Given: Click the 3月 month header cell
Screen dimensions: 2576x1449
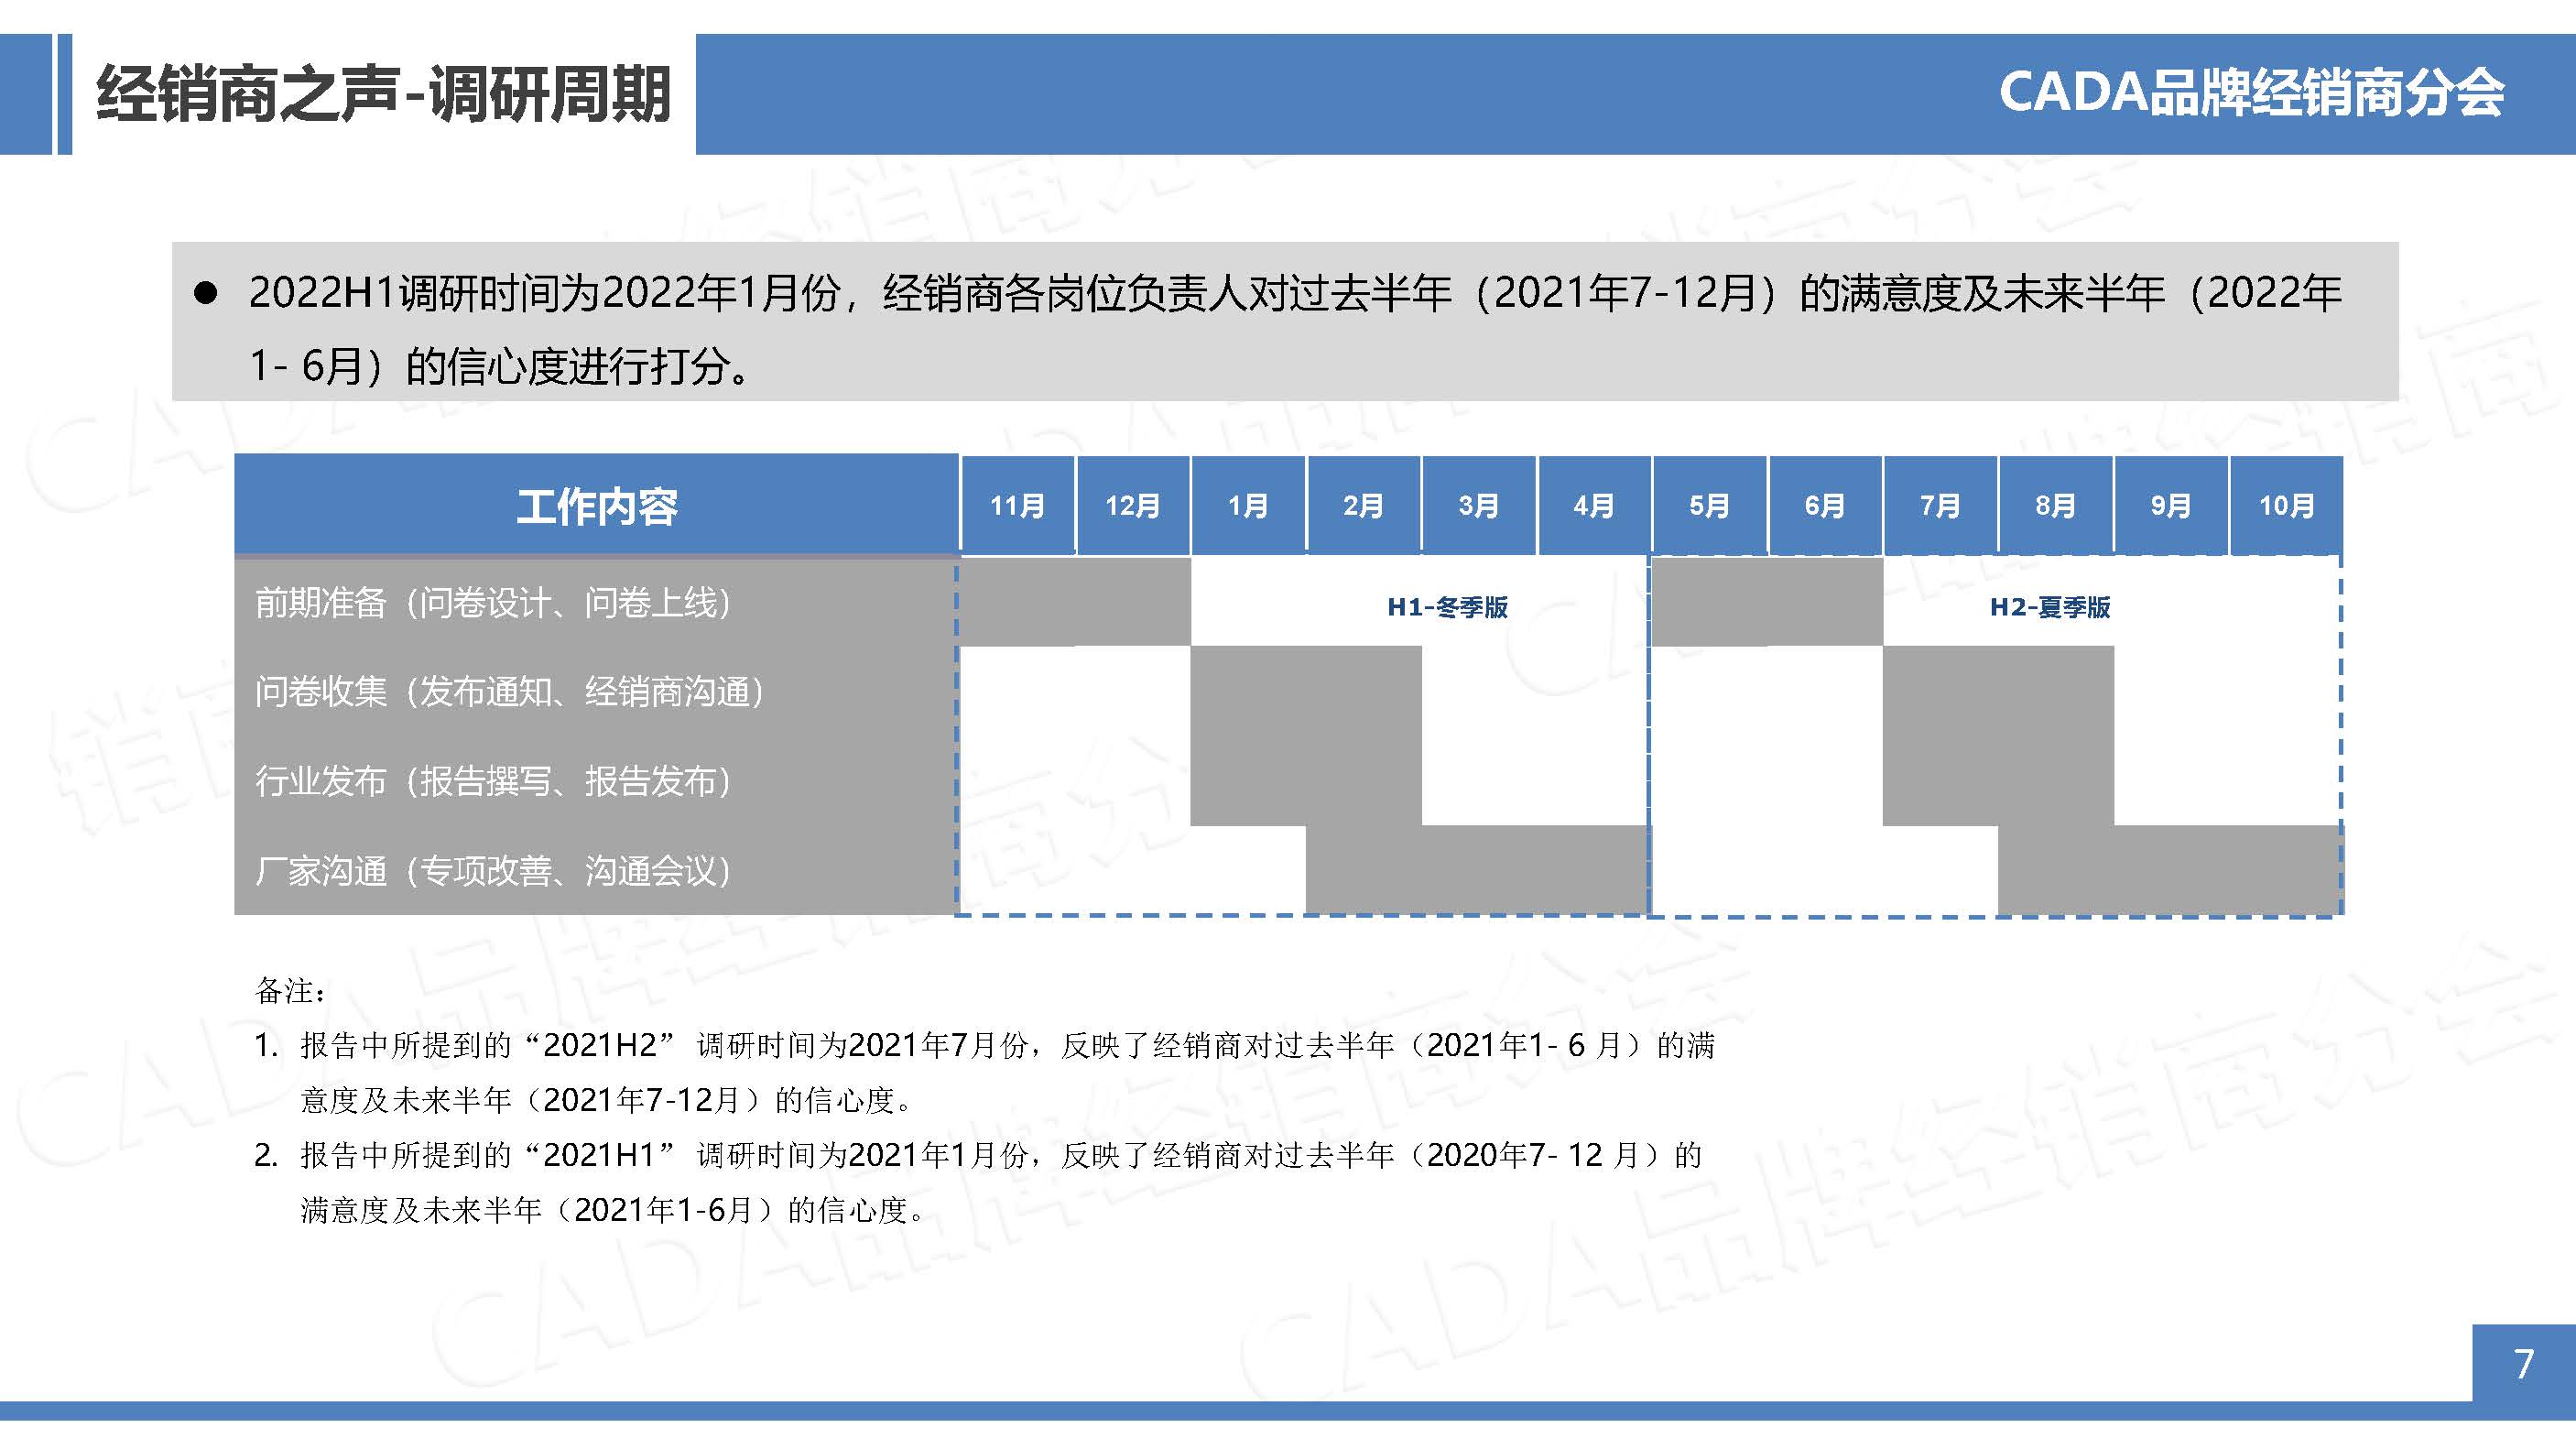Looking at the screenshot, I should 1478,506.
